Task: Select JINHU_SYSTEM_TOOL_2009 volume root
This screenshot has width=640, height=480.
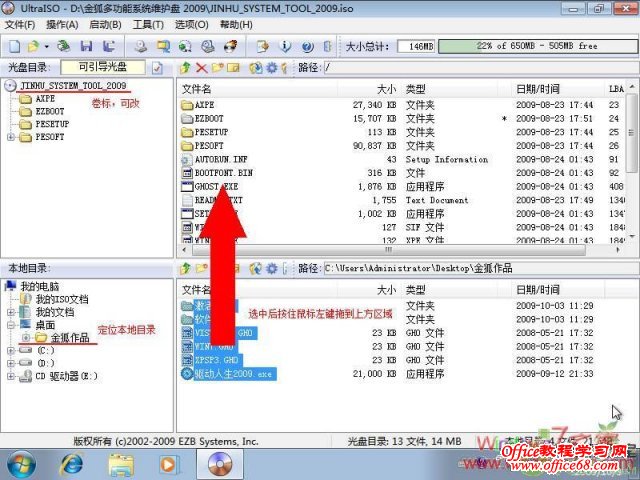Action: (x=73, y=86)
